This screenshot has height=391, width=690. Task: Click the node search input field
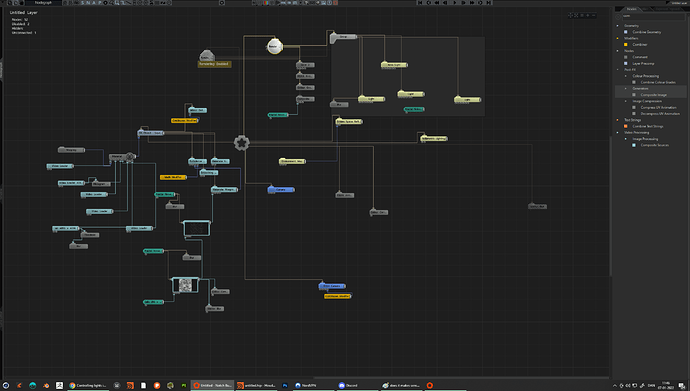coord(653,16)
